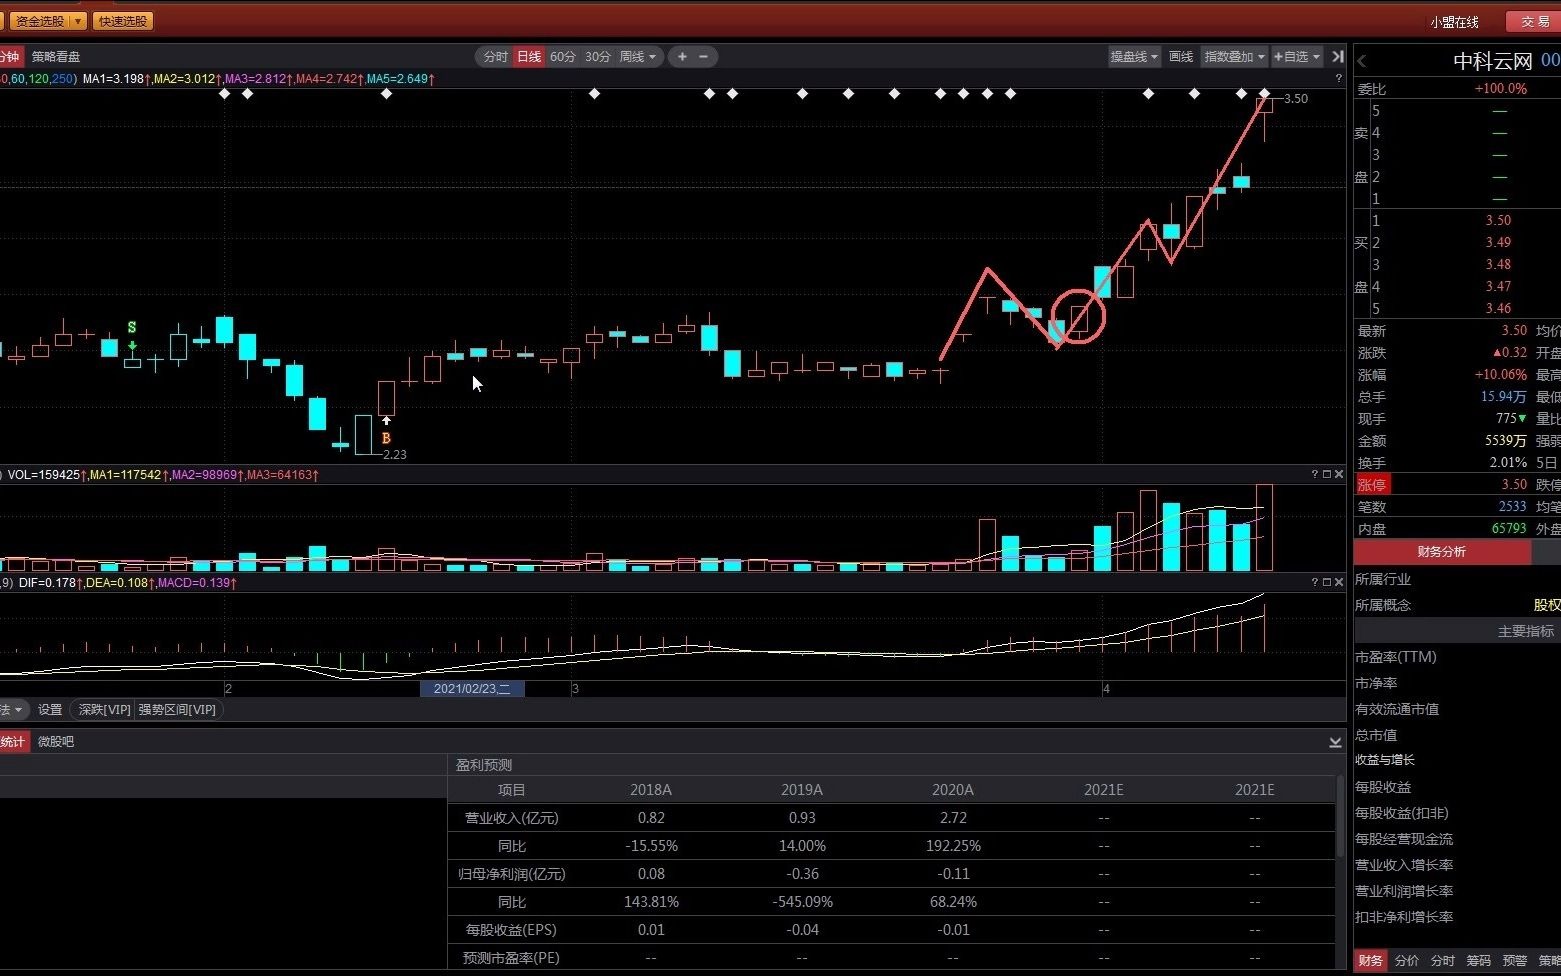Select bottom 预警 tab

[1515, 960]
